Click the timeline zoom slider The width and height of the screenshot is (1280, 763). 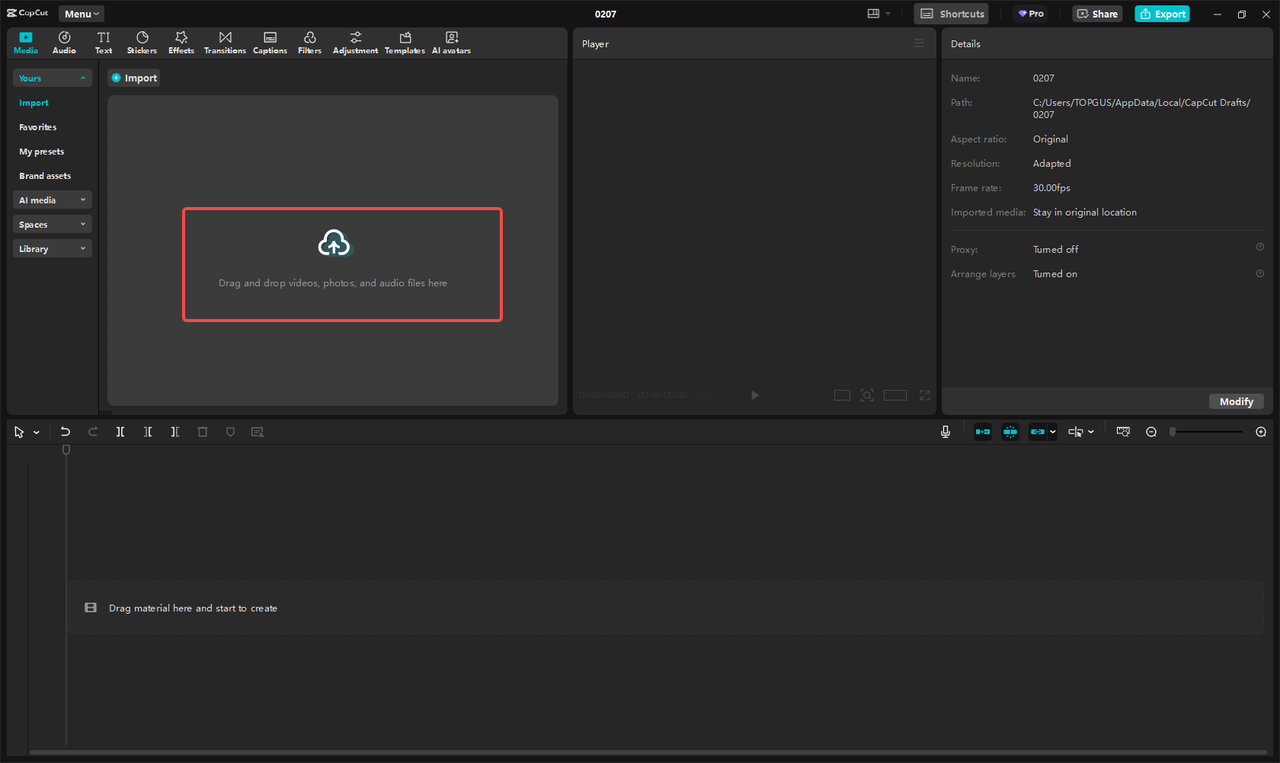point(1206,432)
